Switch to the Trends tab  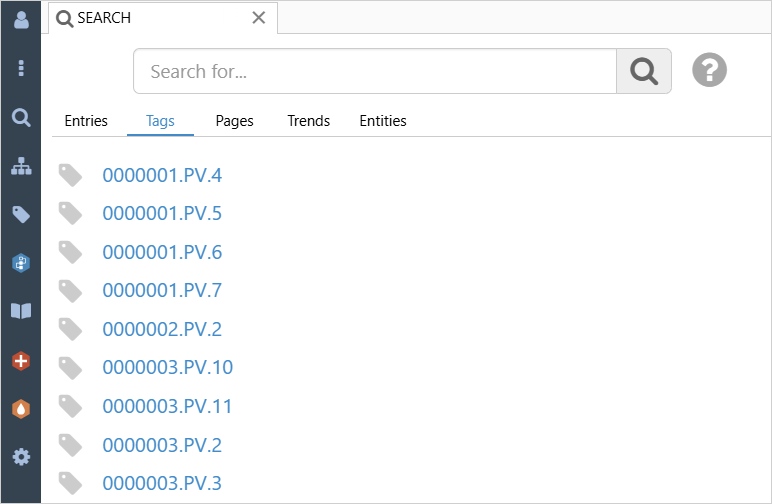click(x=308, y=121)
